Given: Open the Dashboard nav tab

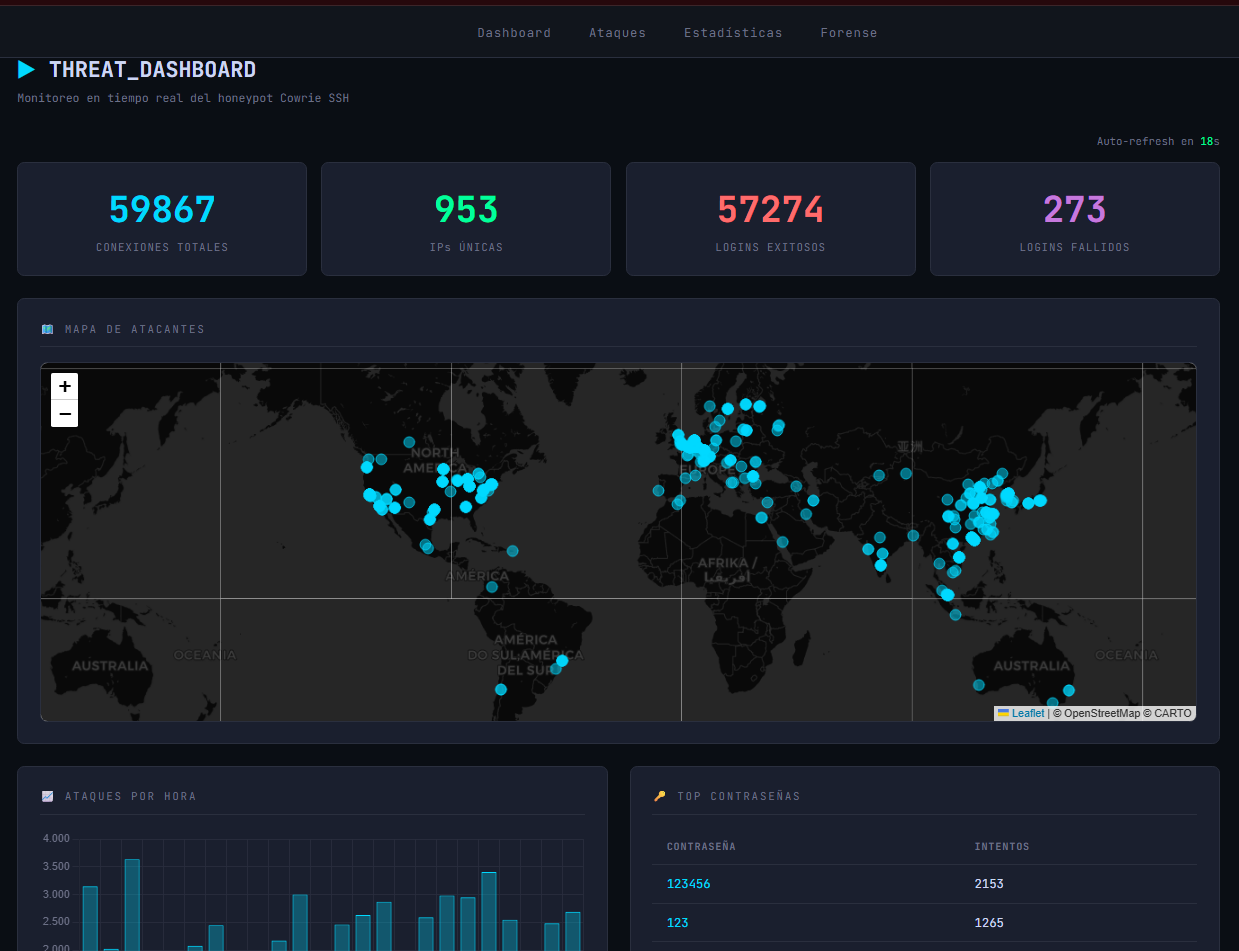Looking at the screenshot, I should tap(514, 33).
